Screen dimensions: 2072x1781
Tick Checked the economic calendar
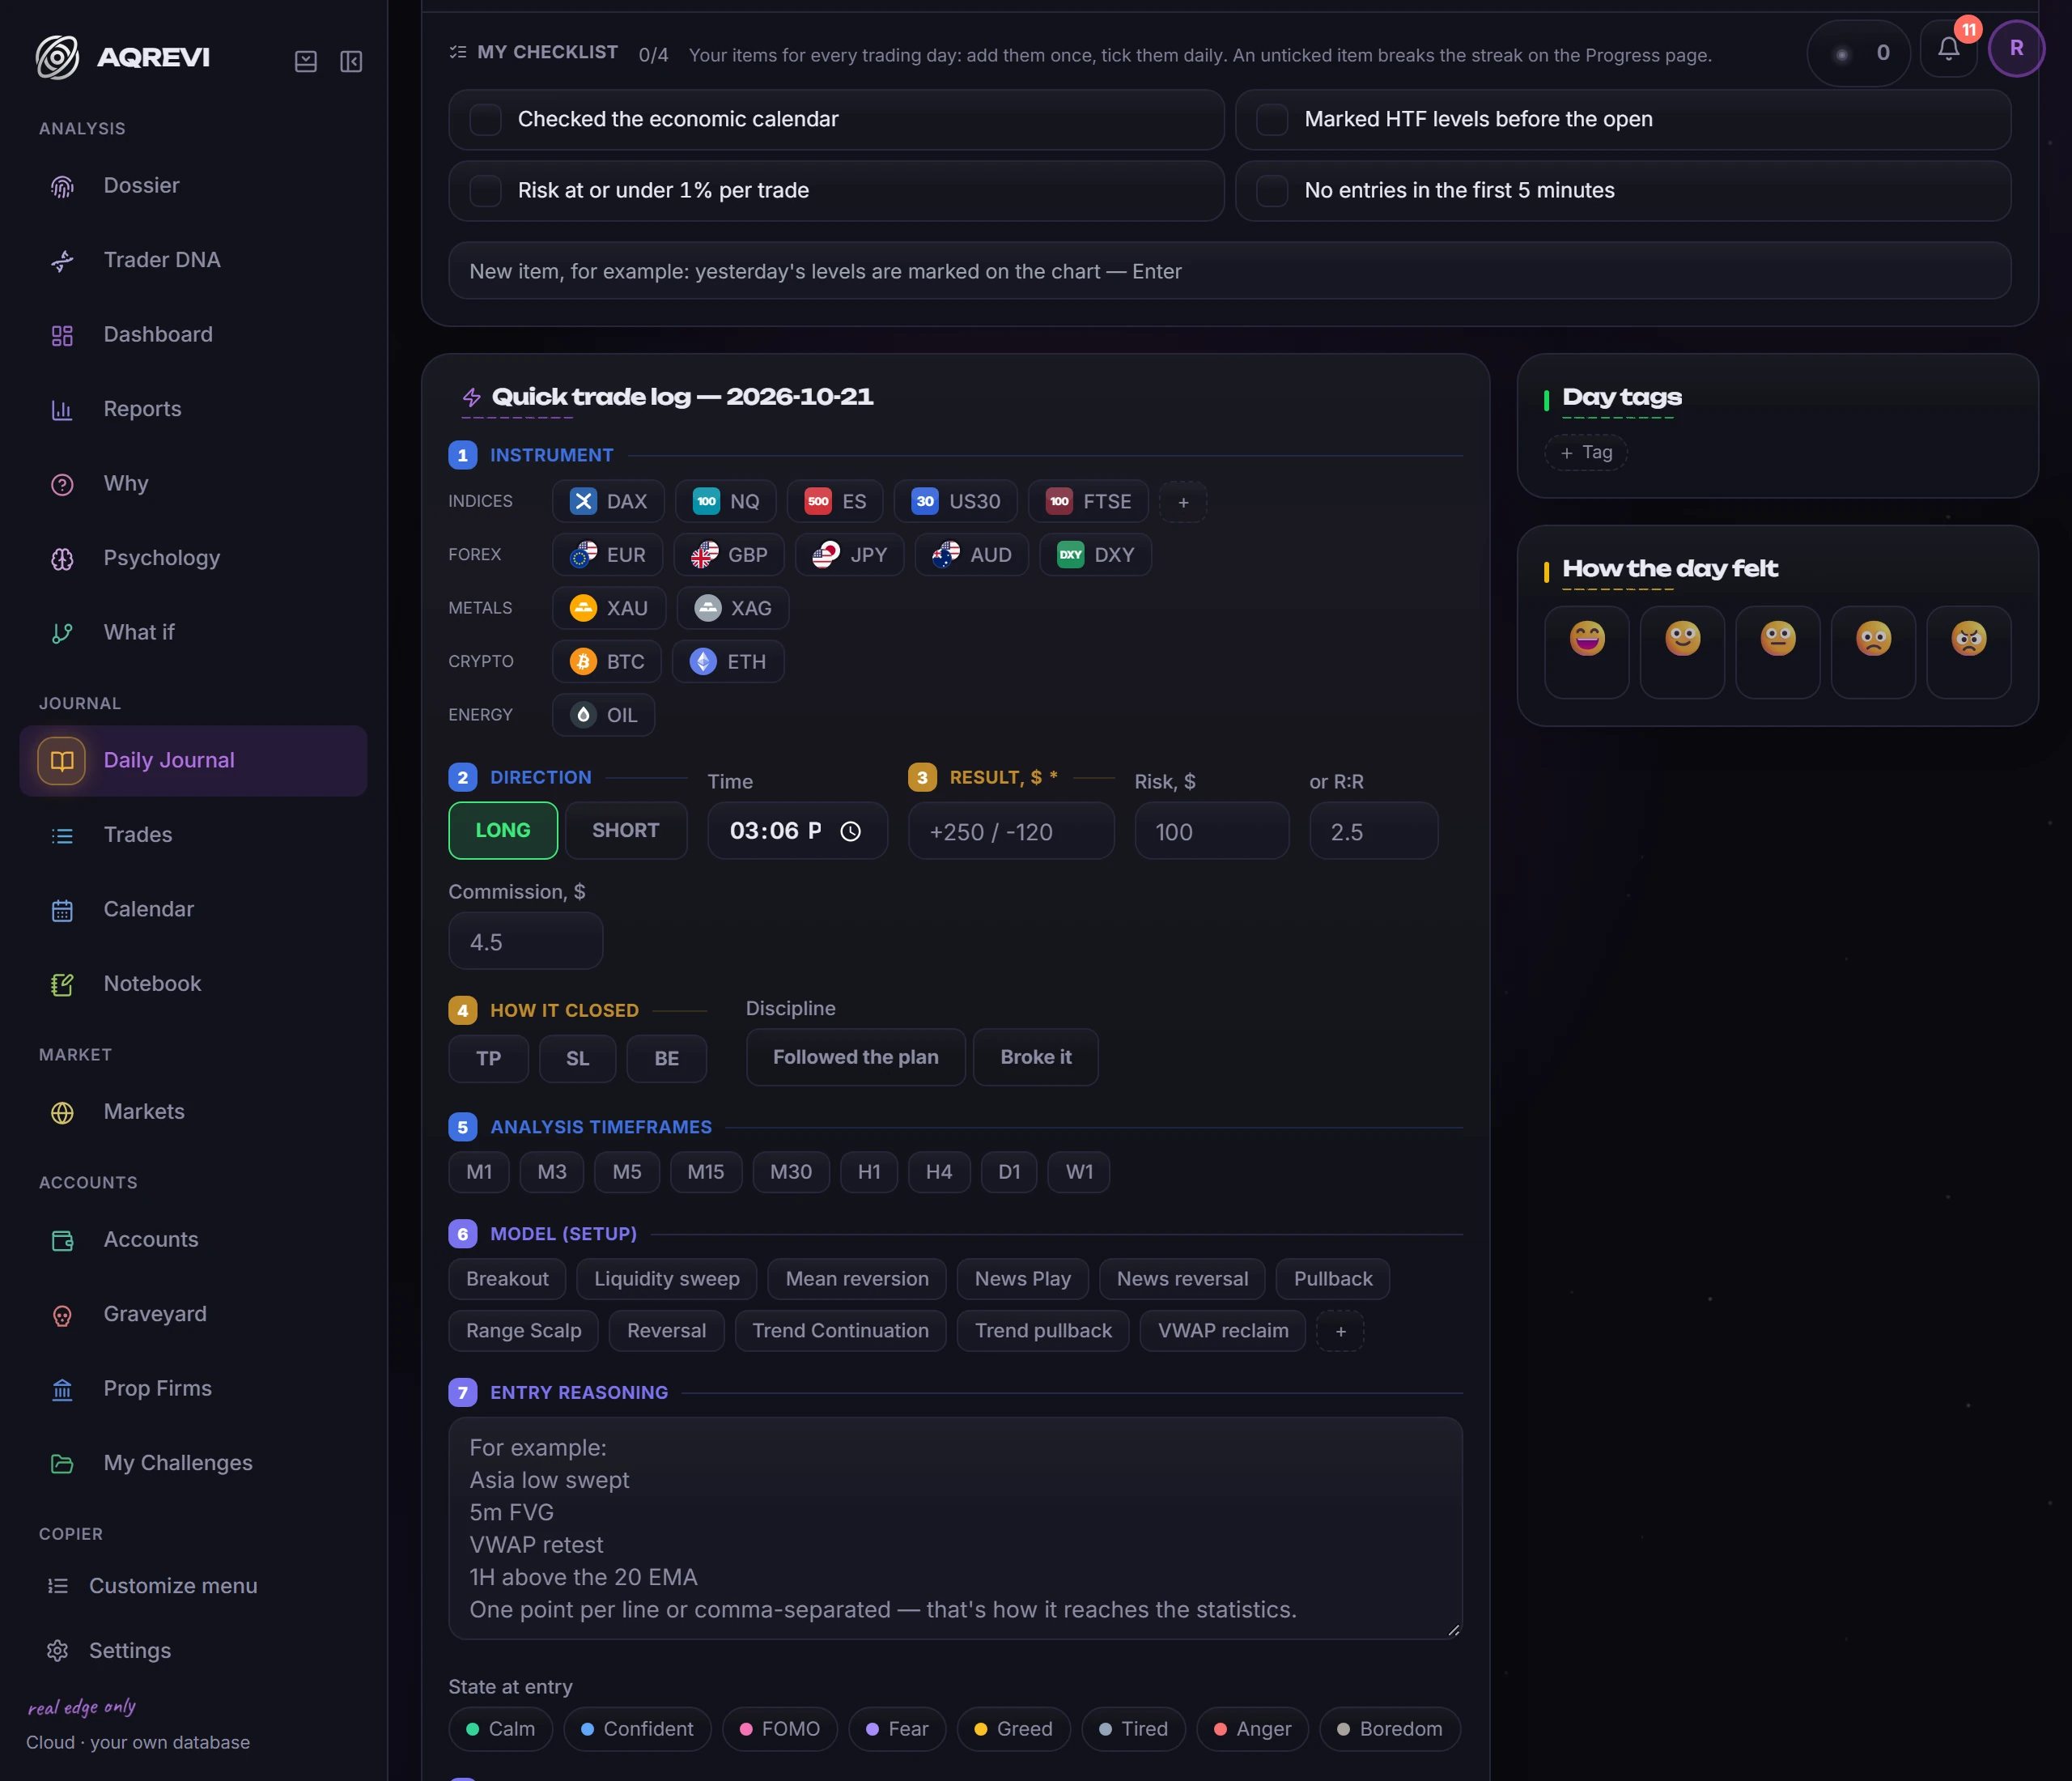click(x=485, y=120)
